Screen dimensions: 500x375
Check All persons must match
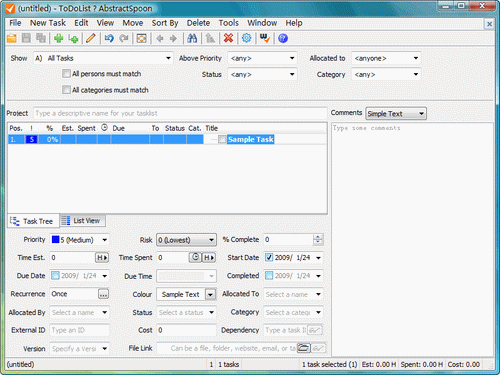point(66,74)
